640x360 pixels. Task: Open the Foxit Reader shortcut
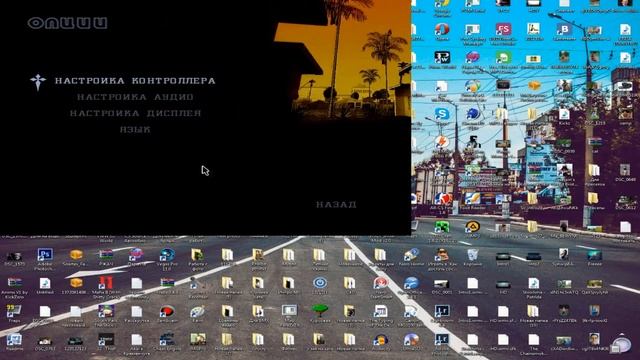(473, 201)
